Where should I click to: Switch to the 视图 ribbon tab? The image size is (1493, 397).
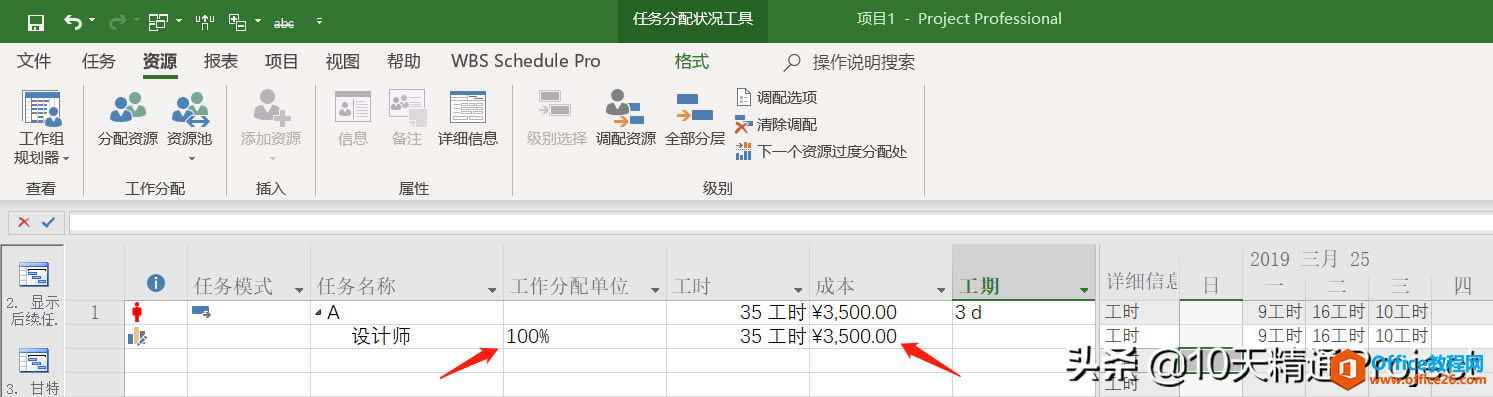[342, 62]
